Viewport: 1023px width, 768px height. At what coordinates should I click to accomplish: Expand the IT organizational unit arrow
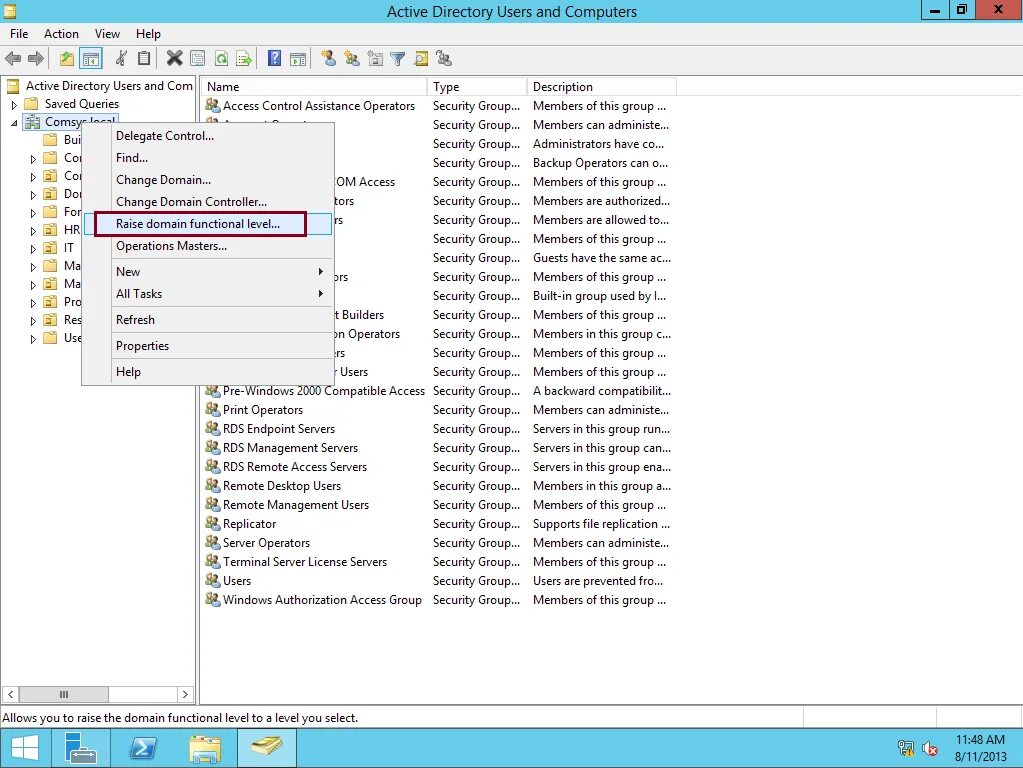tap(33, 249)
